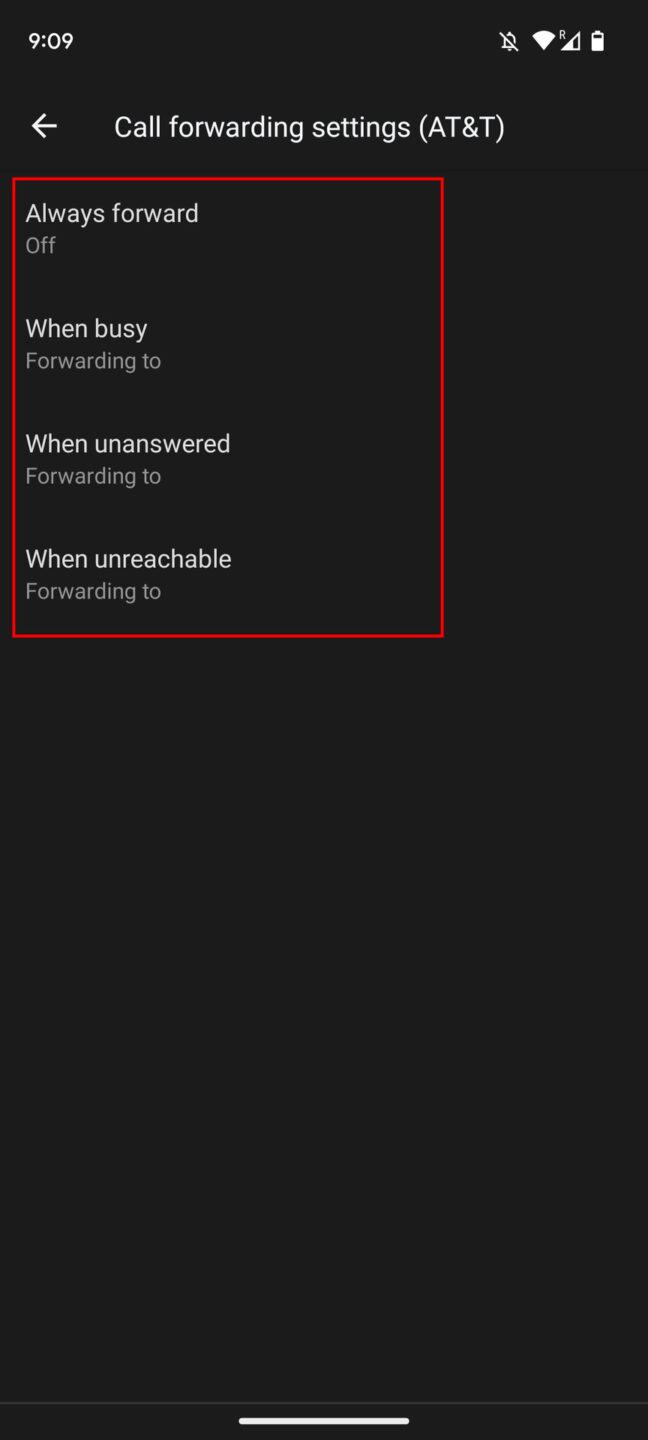This screenshot has height=1440, width=648.
Task: Select the When unanswered forwarding option
Action: 128,443
